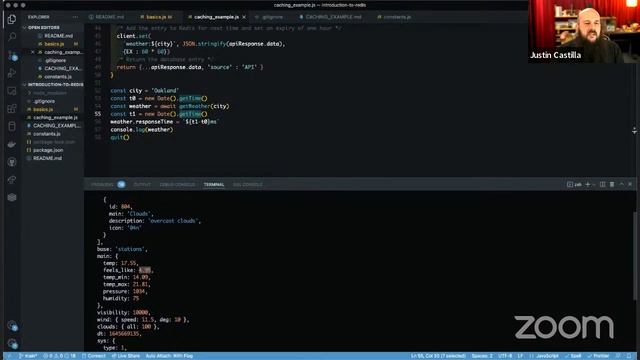Open the stacked-layers icon at bottom of activity bar
640x360 pixels.
(12, 197)
